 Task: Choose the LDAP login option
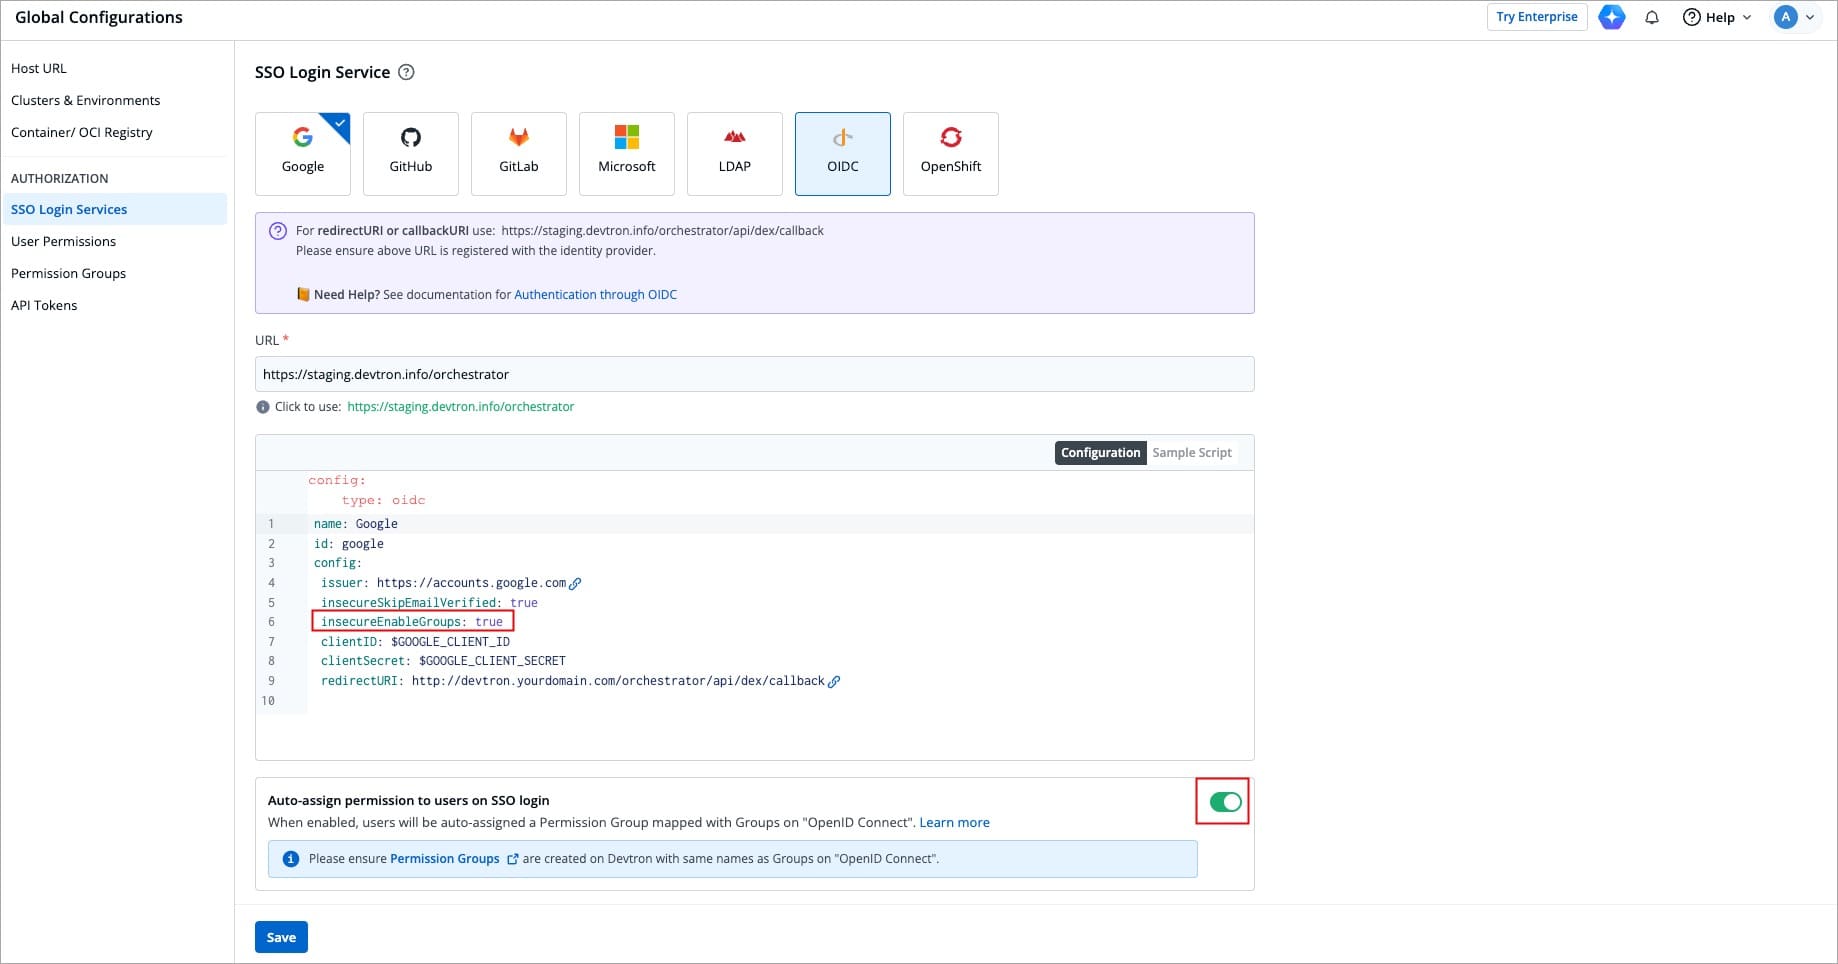[x=734, y=153]
